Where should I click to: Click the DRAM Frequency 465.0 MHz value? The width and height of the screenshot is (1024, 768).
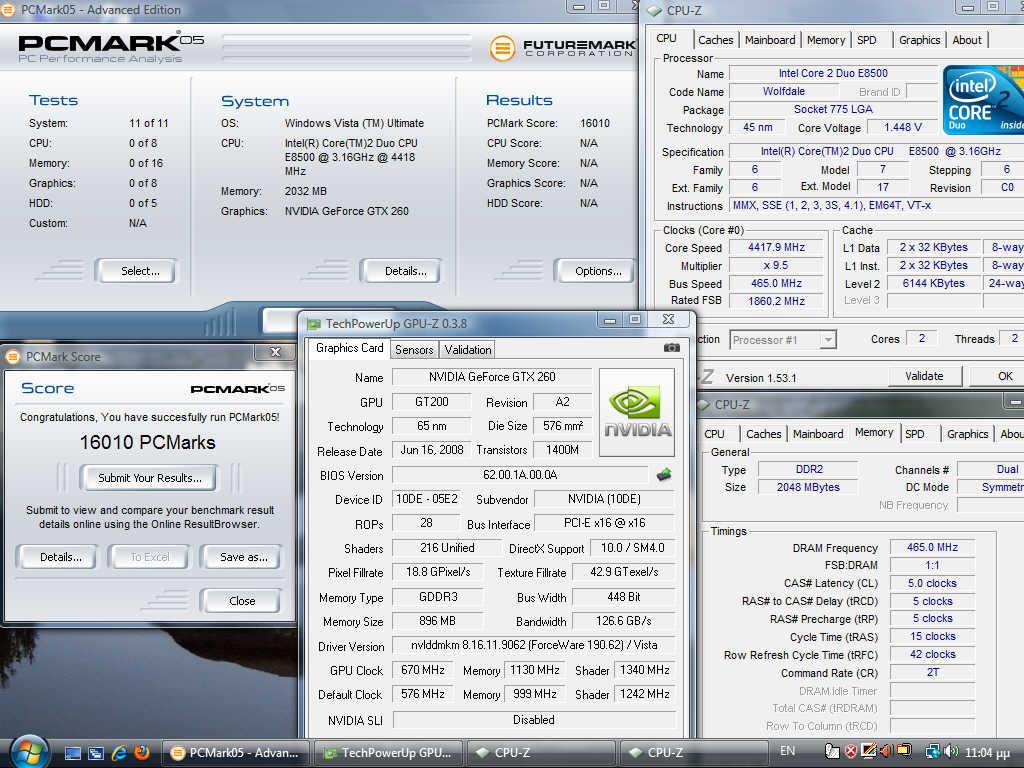(x=932, y=547)
